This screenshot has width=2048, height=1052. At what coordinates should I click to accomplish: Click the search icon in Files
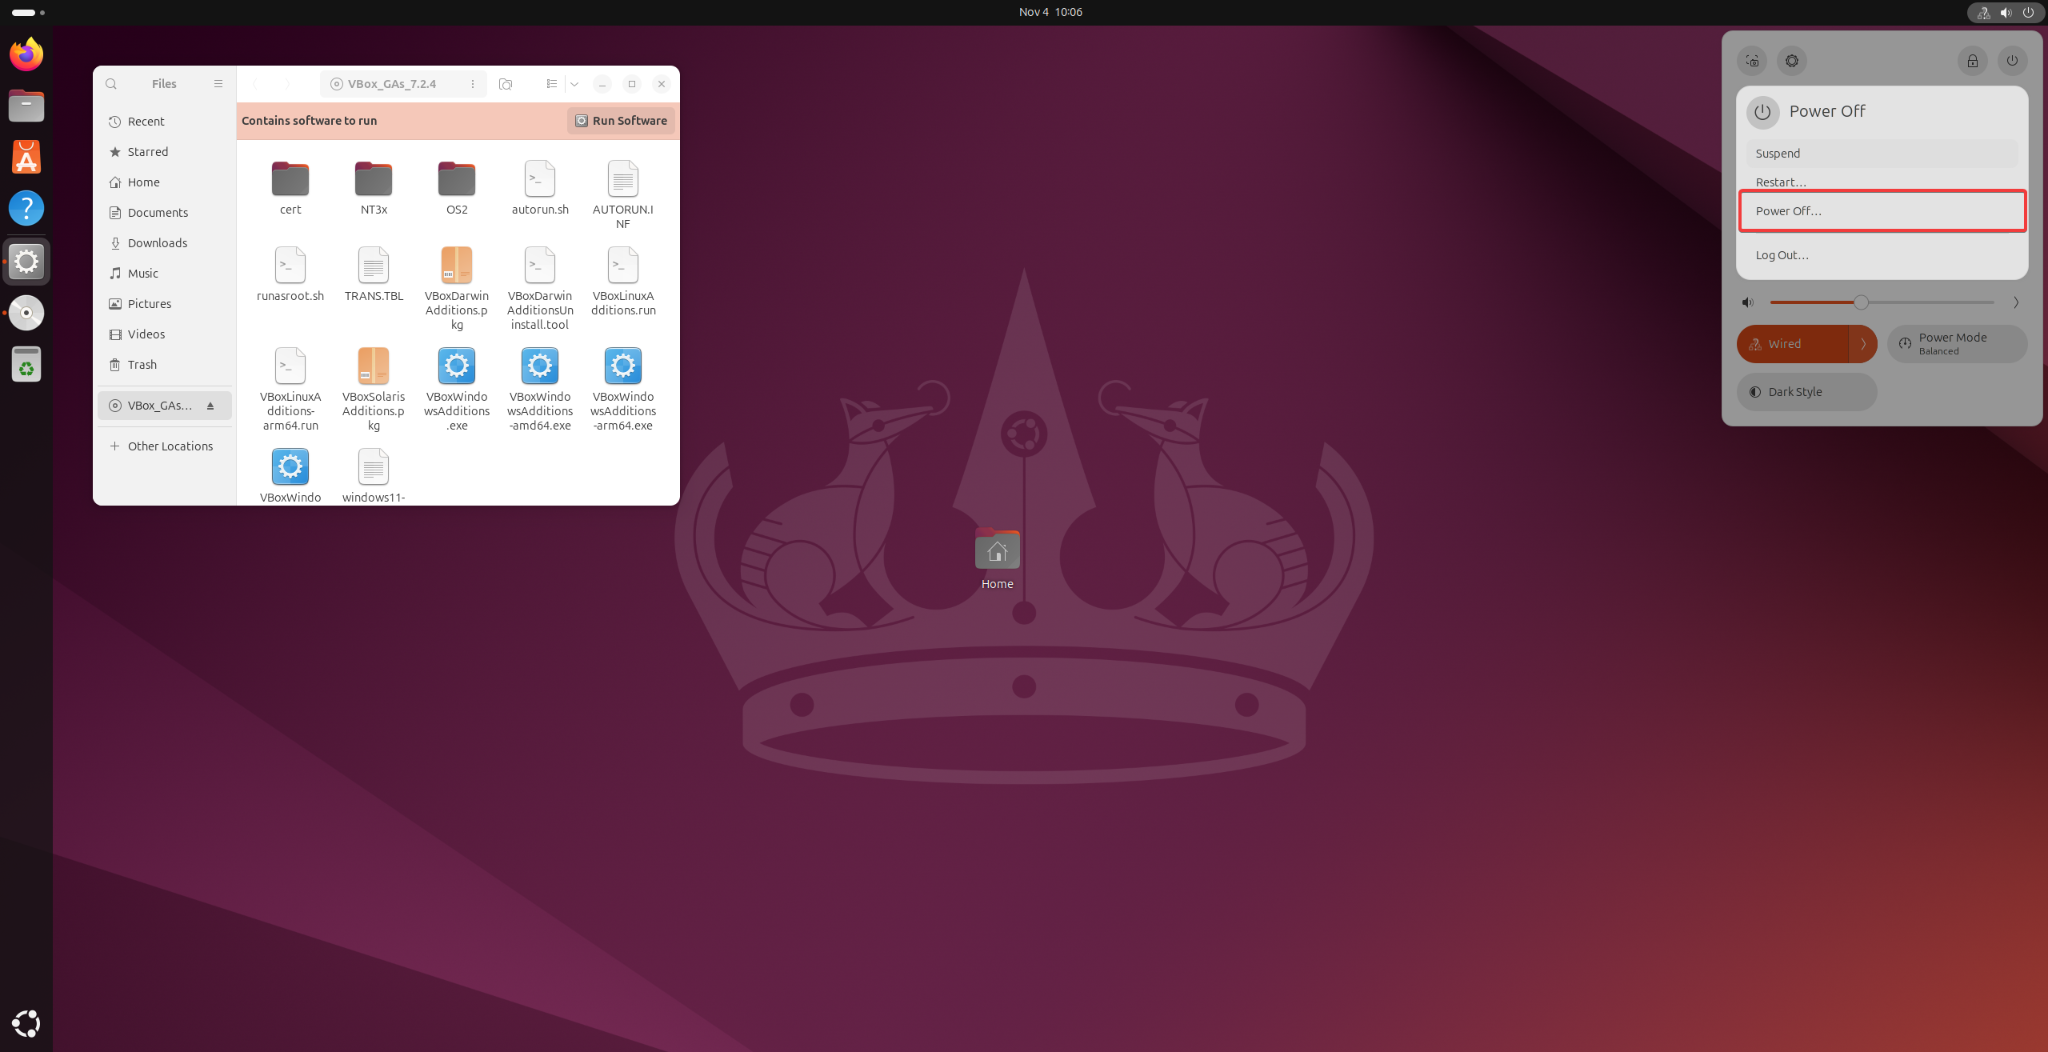coord(112,84)
